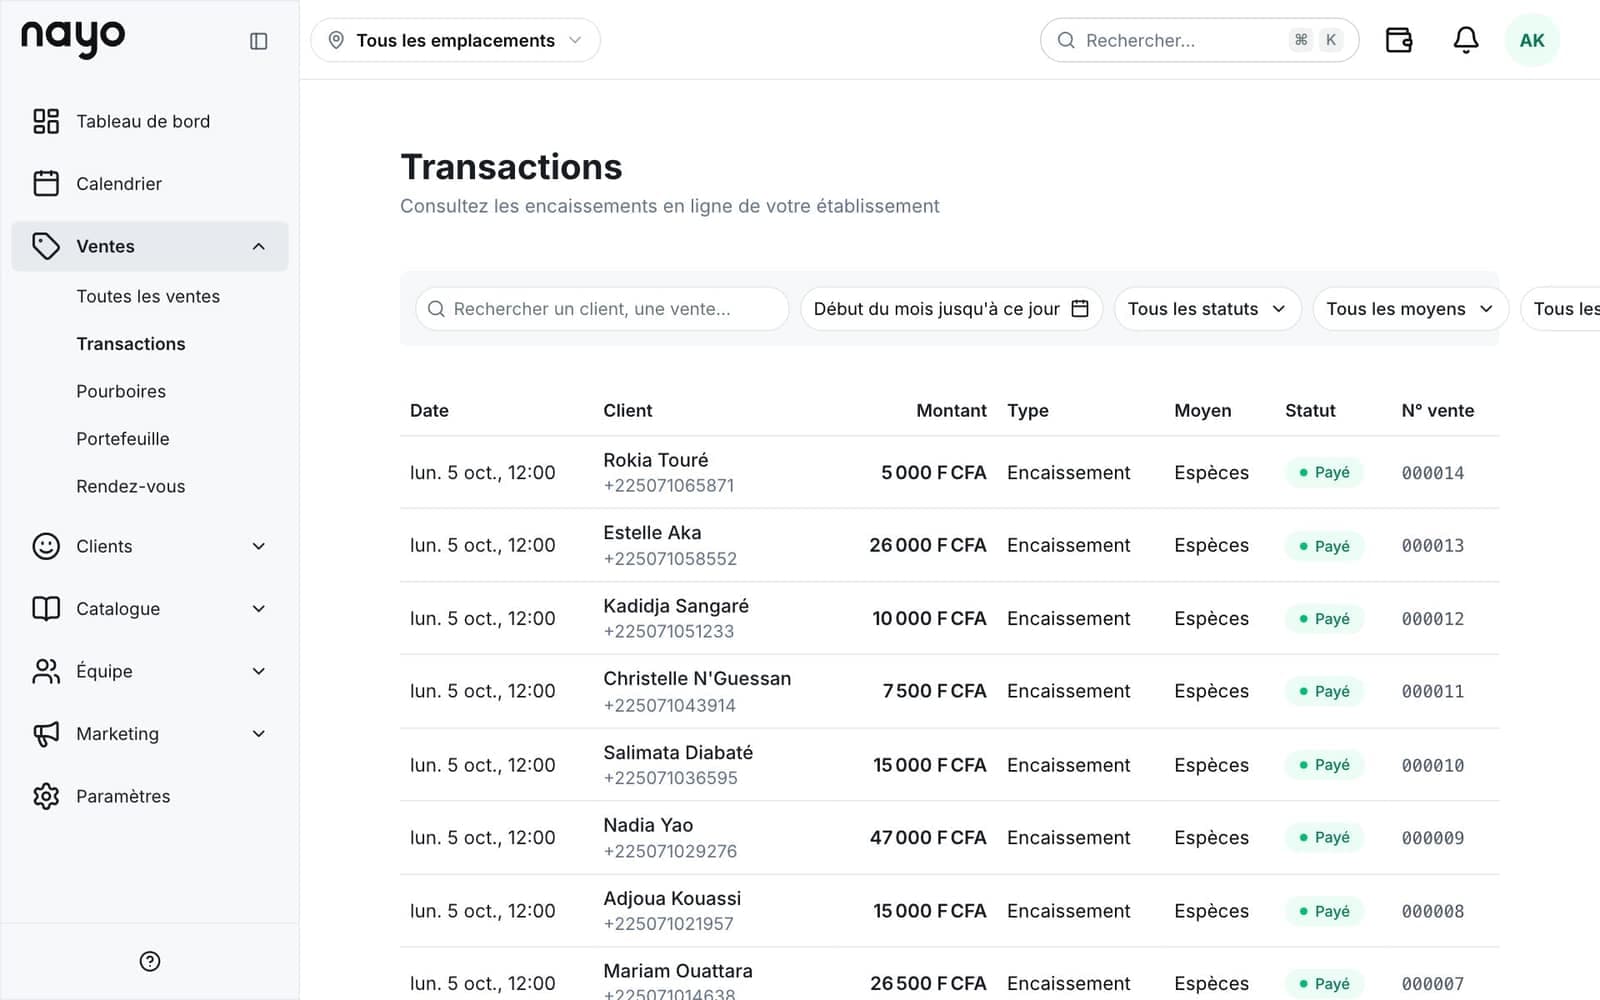Sort by the Montant column header
This screenshot has height=1000, width=1600.
[951, 410]
